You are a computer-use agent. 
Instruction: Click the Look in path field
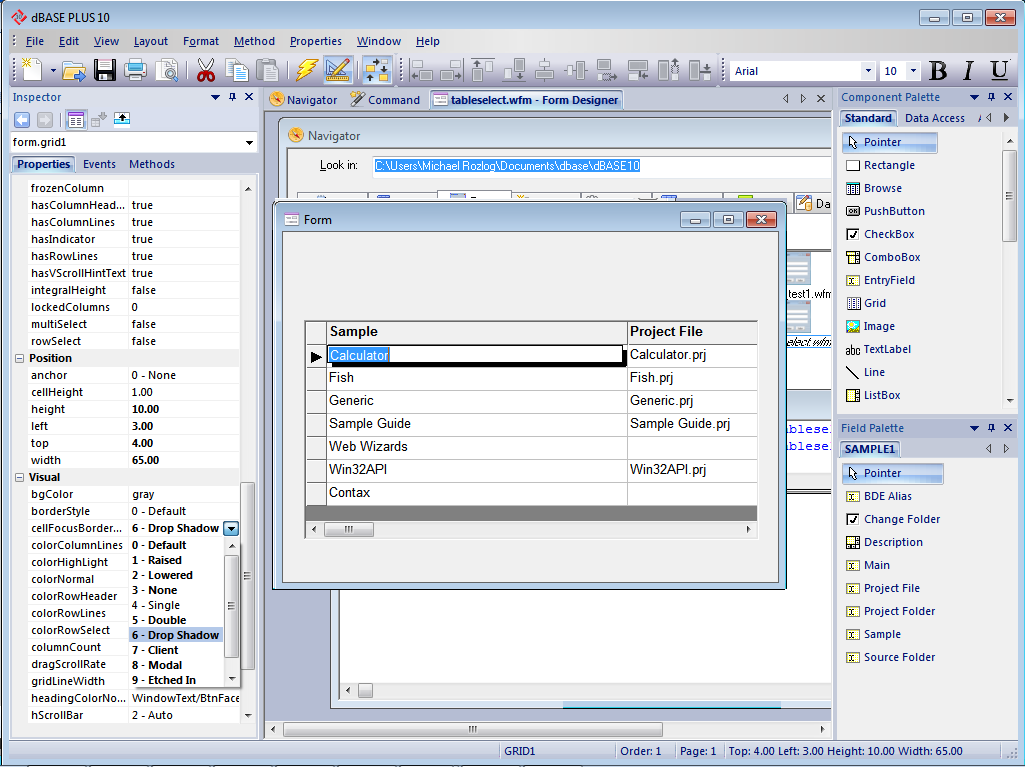(601, 166)
